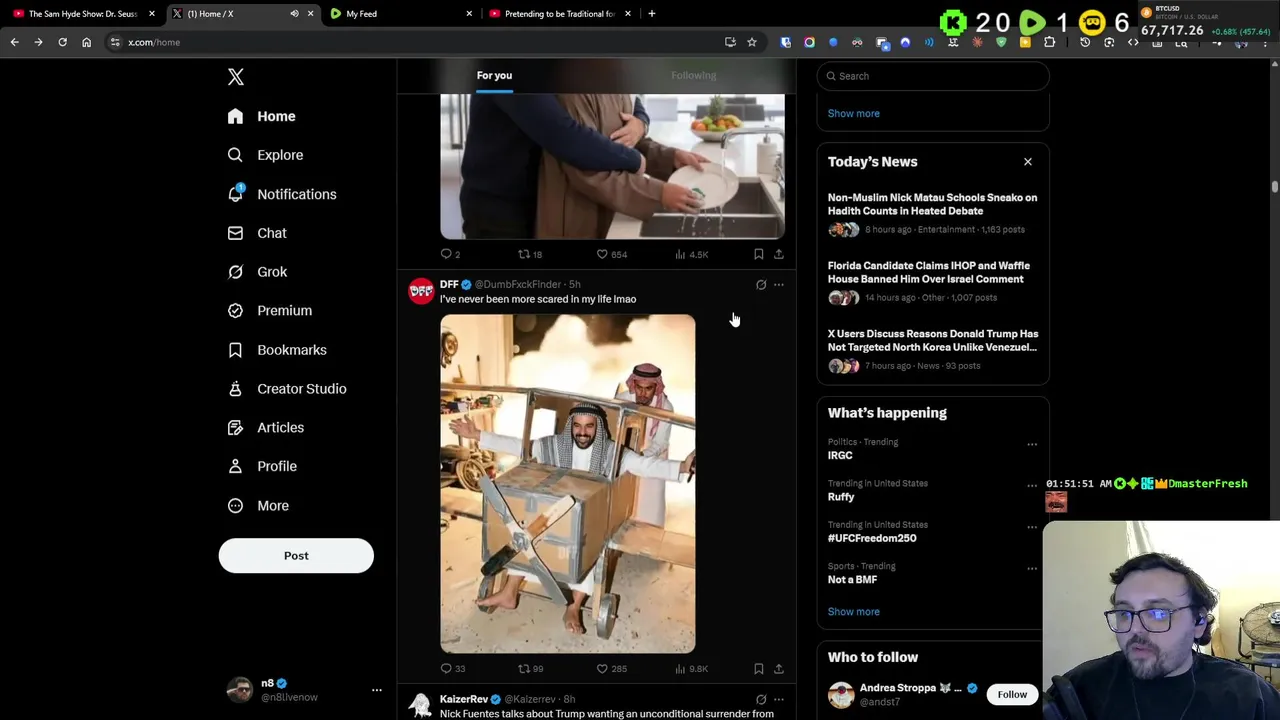This screenshot has height=720, width=1280.
Task: Open the KaizerRev profile avatar
Action: (421, 706)
